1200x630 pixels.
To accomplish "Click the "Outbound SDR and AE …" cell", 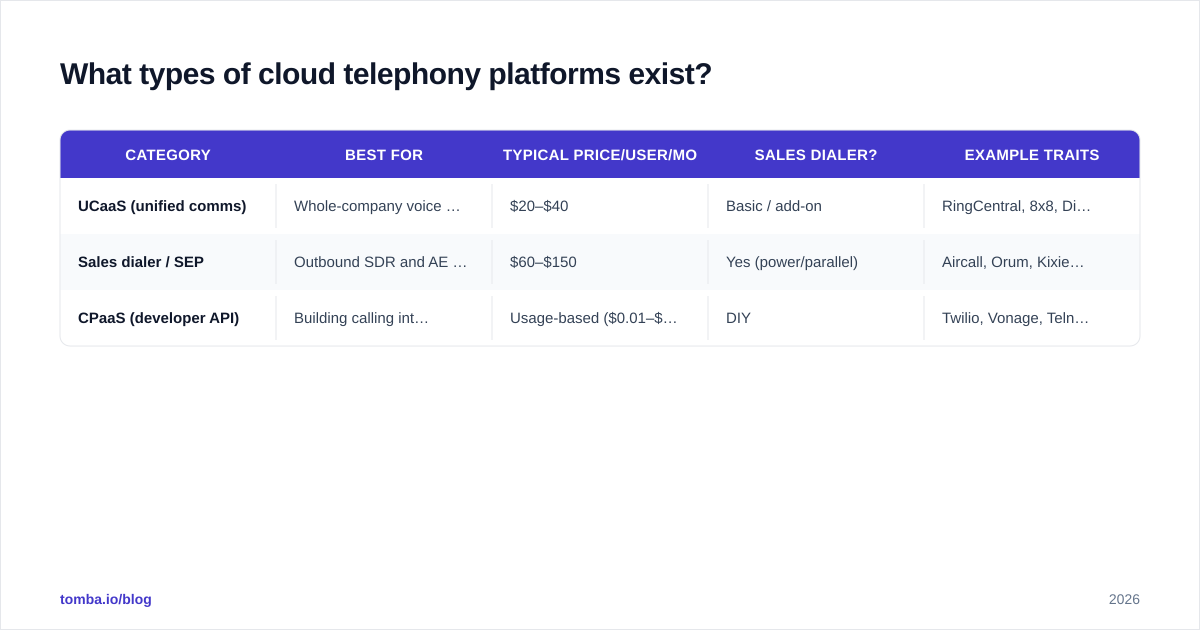I will tap(384, 262).
